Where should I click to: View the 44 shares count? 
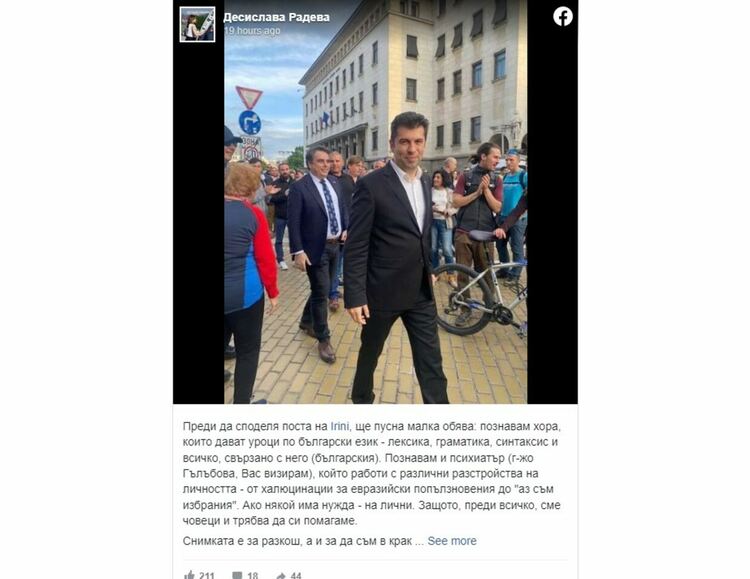tap(296, 575)
